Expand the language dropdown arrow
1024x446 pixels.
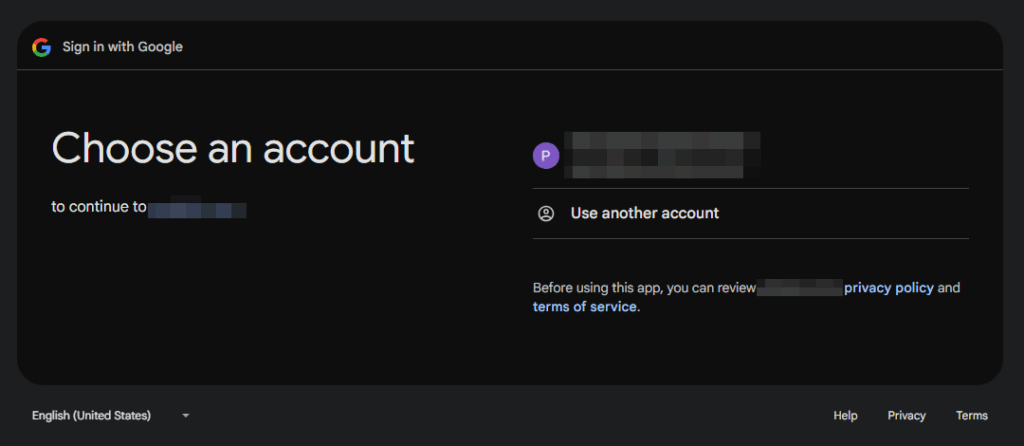[186, 415]
